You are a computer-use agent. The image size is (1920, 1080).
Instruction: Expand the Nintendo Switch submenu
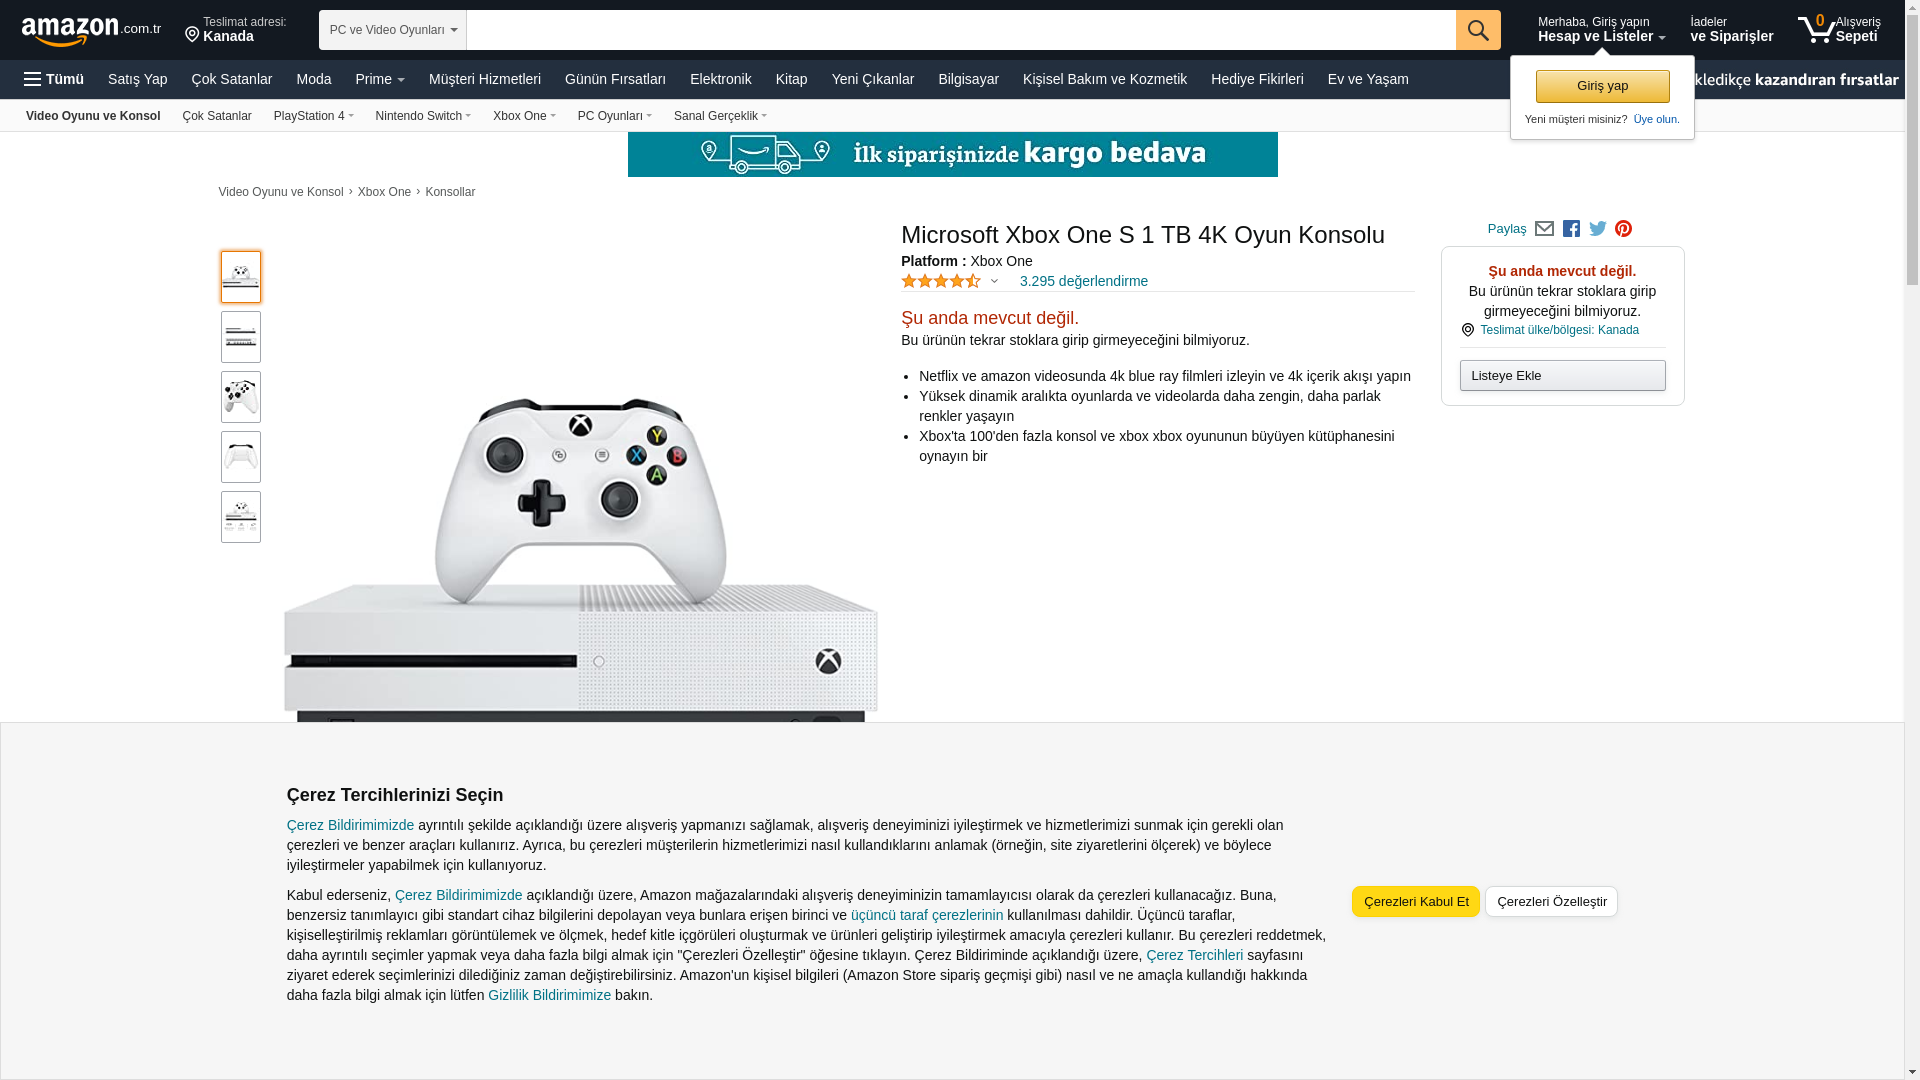pos(423,116)
